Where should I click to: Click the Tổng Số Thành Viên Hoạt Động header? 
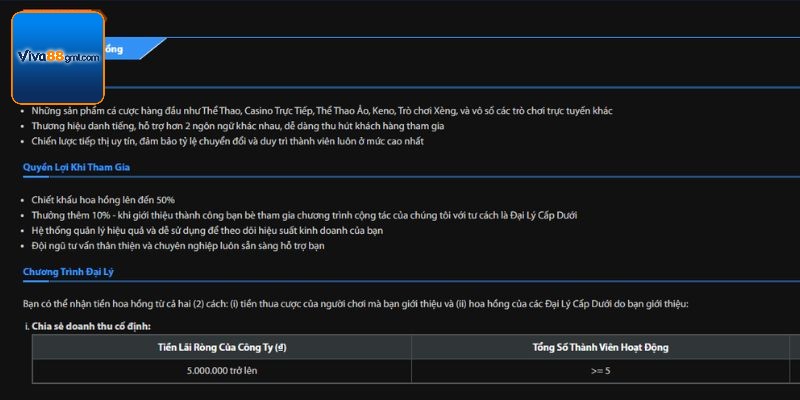point(601,347)
